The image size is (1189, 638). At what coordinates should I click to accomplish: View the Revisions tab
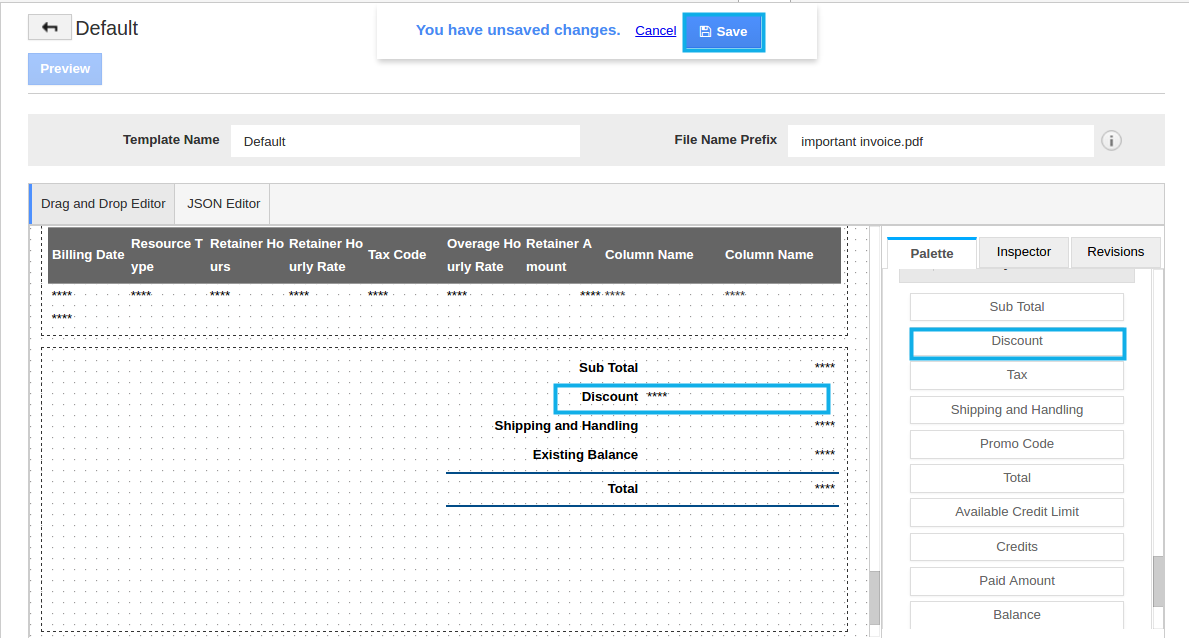pyautogui.click(x=1114, y=252)
